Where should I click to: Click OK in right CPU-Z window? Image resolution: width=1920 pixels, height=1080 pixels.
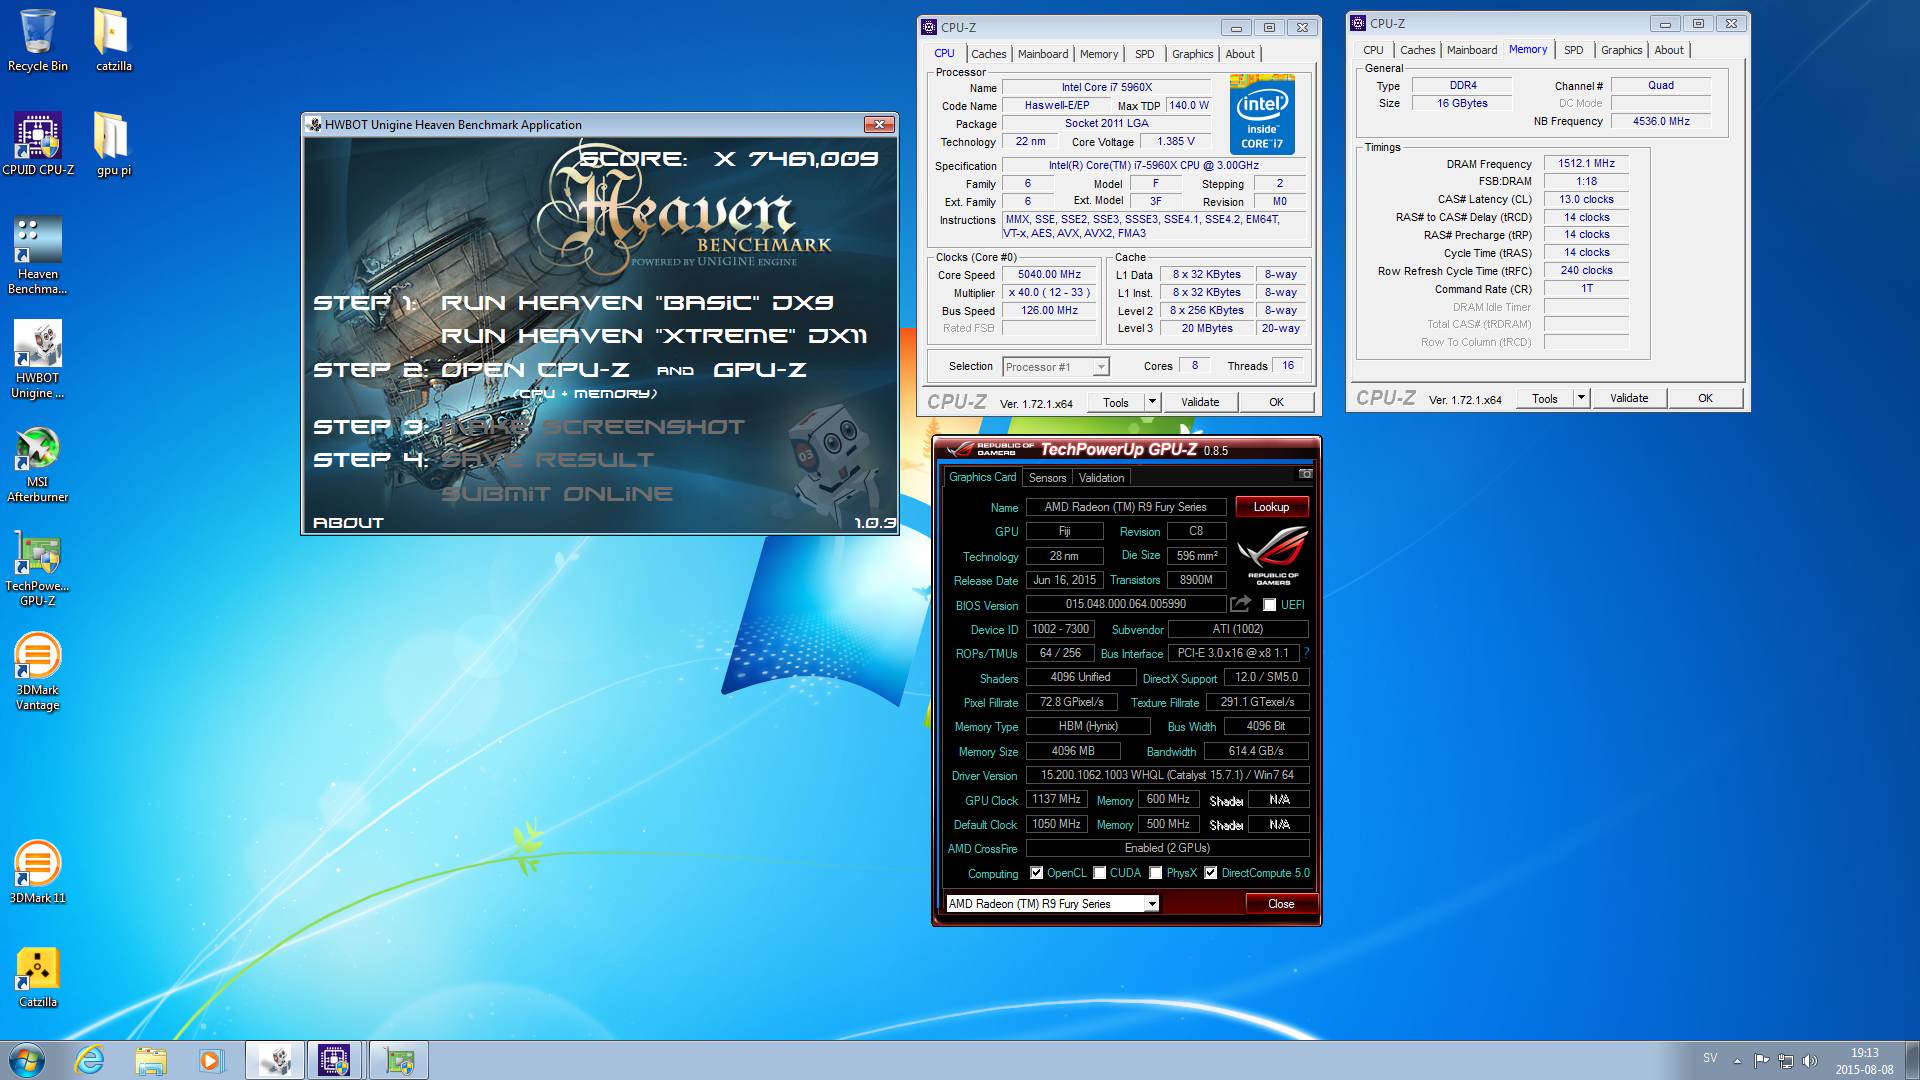click(1705, 398)
